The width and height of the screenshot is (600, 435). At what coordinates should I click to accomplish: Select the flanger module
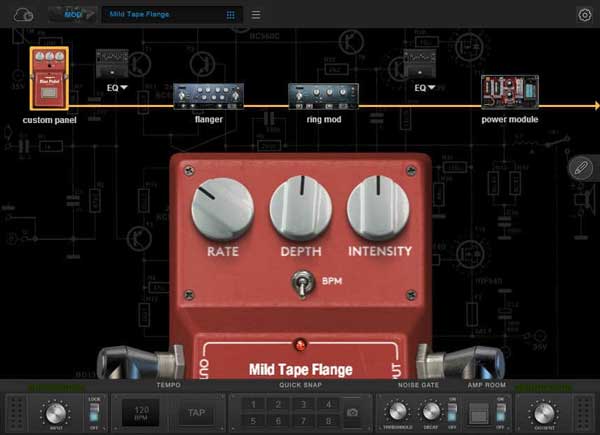209,96
